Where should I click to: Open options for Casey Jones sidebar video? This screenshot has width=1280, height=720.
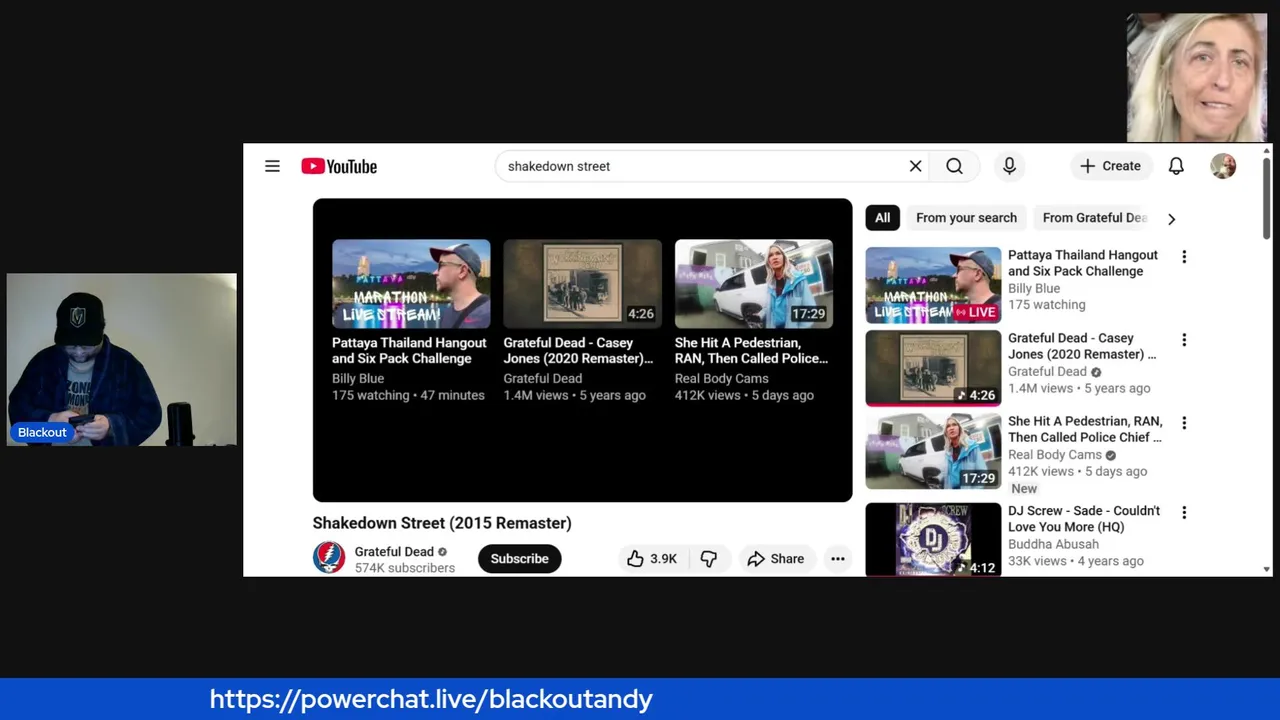point(1184,340)
